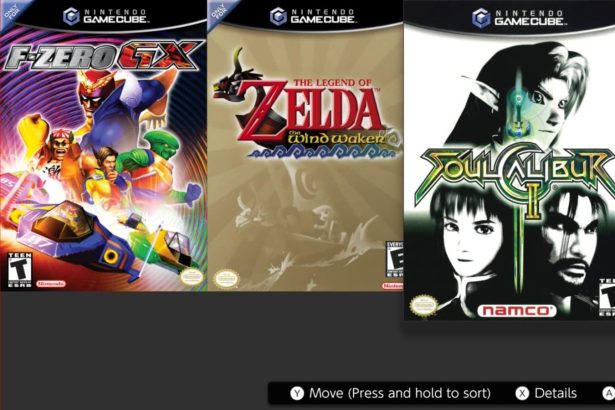Screen dimensions: 615x410
Task: Click the Teen ESRB rating on F-Zero GX
Action: coord(19,270)
